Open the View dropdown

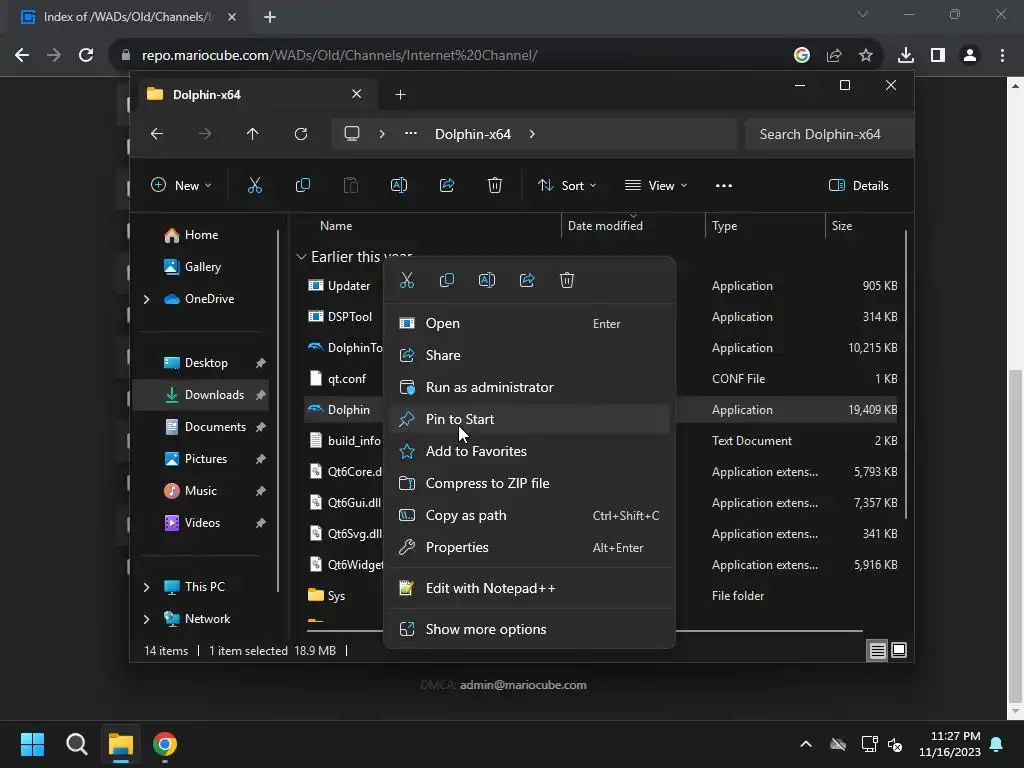click(x=656, y=185)
